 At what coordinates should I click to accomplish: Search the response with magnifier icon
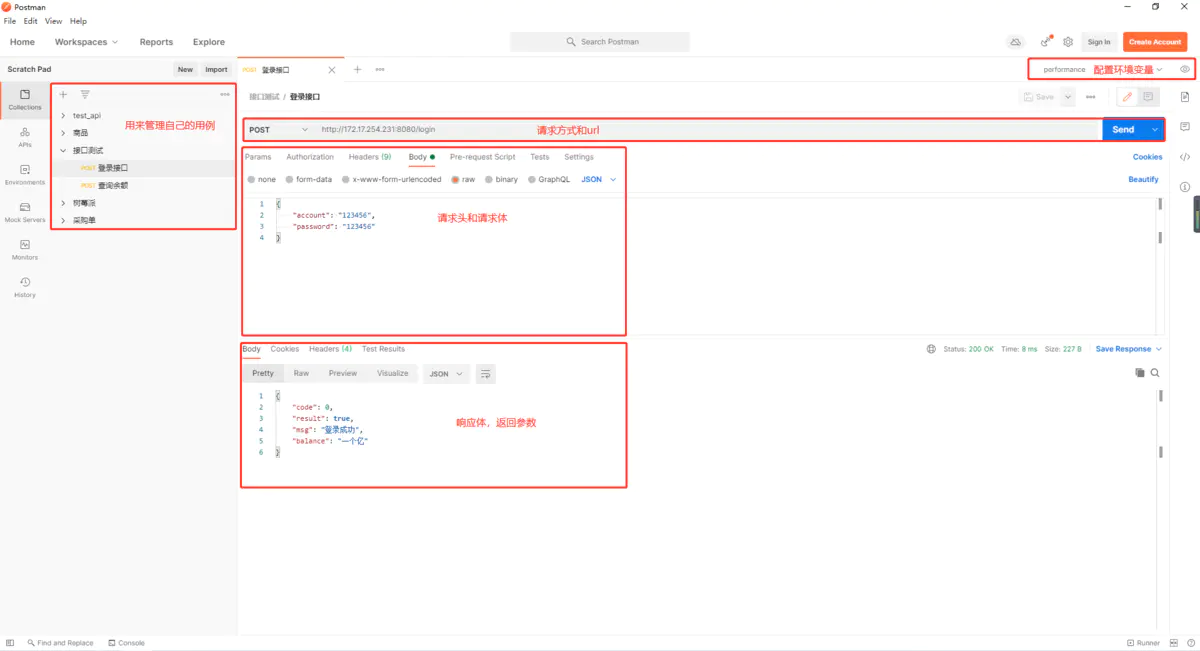[1155, 373]
